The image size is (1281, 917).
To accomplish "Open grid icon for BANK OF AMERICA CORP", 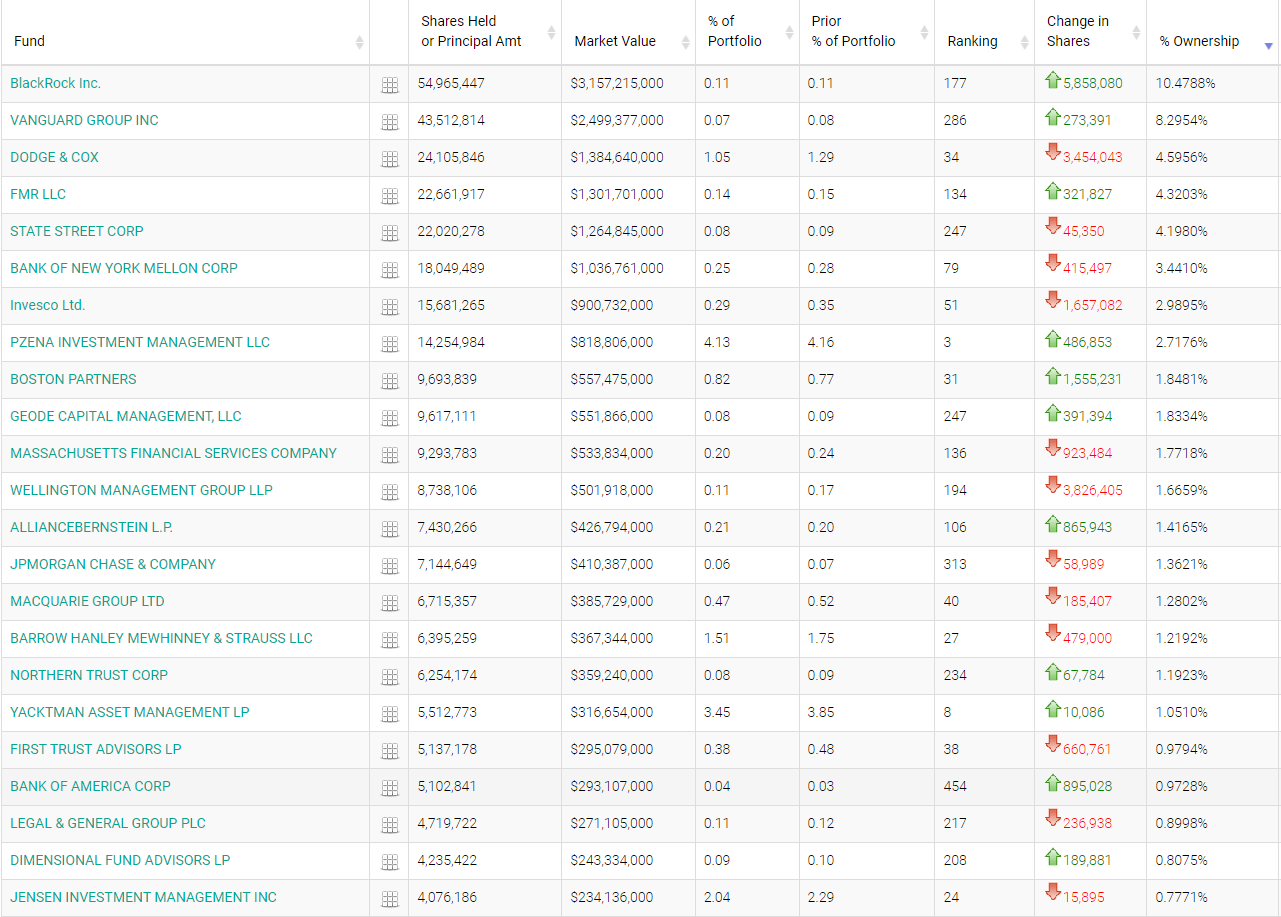I will pos(390,788).
